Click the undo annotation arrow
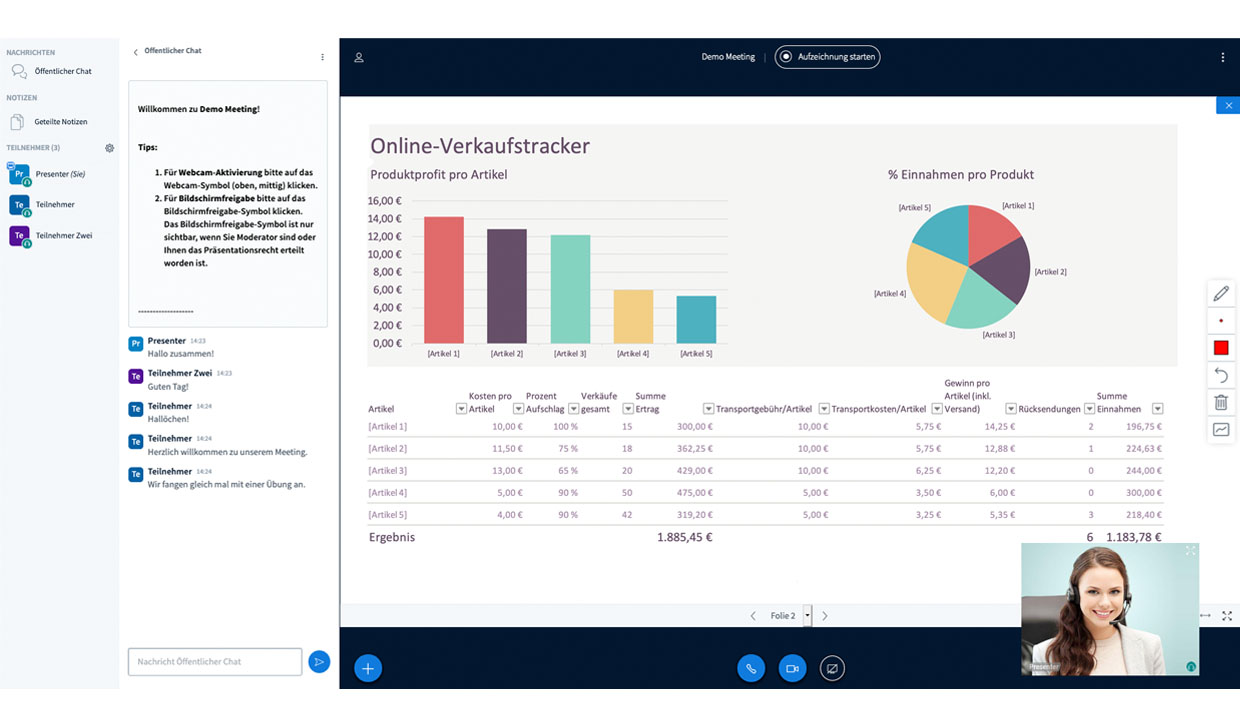 [1220, 375]
